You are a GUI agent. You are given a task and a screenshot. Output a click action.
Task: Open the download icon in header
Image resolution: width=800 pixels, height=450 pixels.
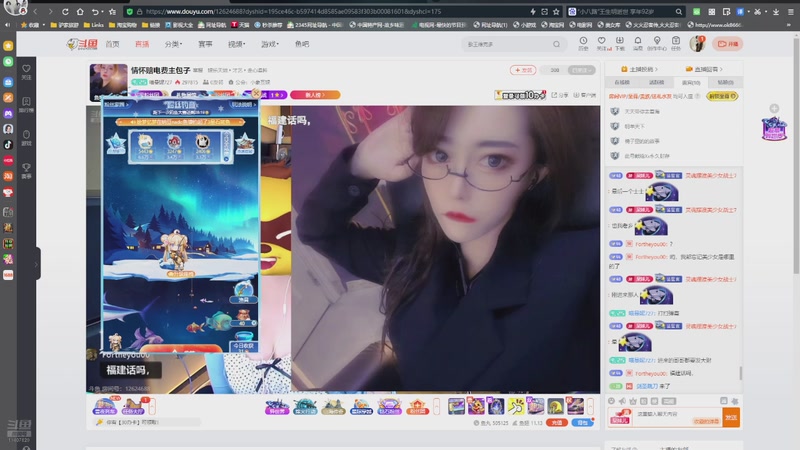[x=619, y=43]
